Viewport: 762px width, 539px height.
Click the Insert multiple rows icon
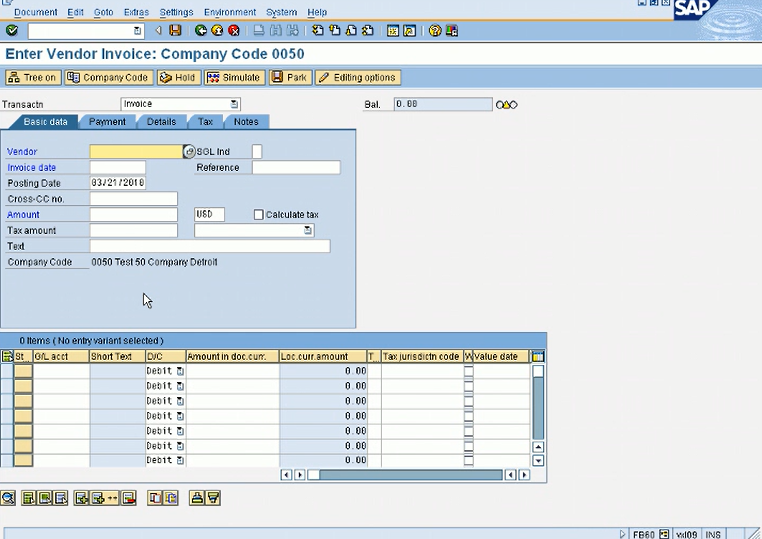click(104, 498)
